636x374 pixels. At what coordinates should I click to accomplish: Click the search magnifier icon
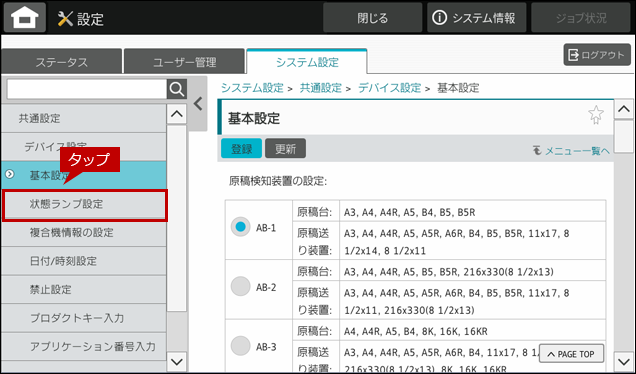177,89
